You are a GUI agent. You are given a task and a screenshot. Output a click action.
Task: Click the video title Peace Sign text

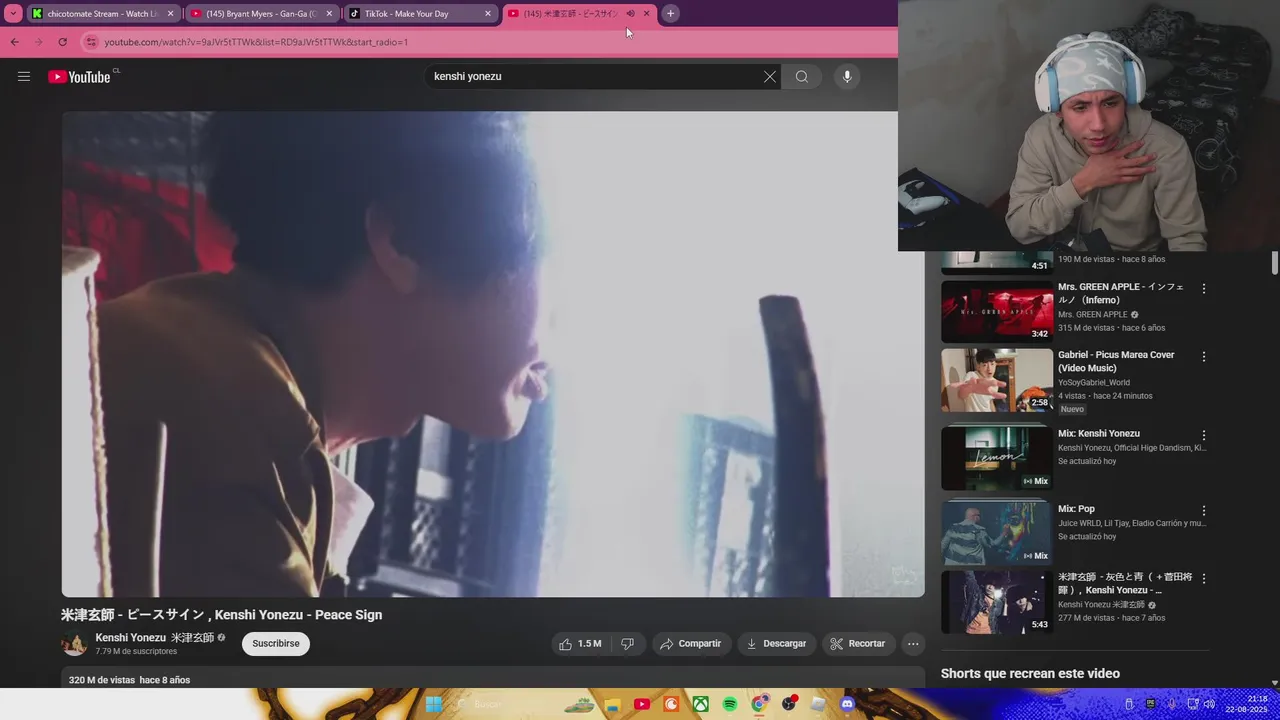click(x=222, y=615)
